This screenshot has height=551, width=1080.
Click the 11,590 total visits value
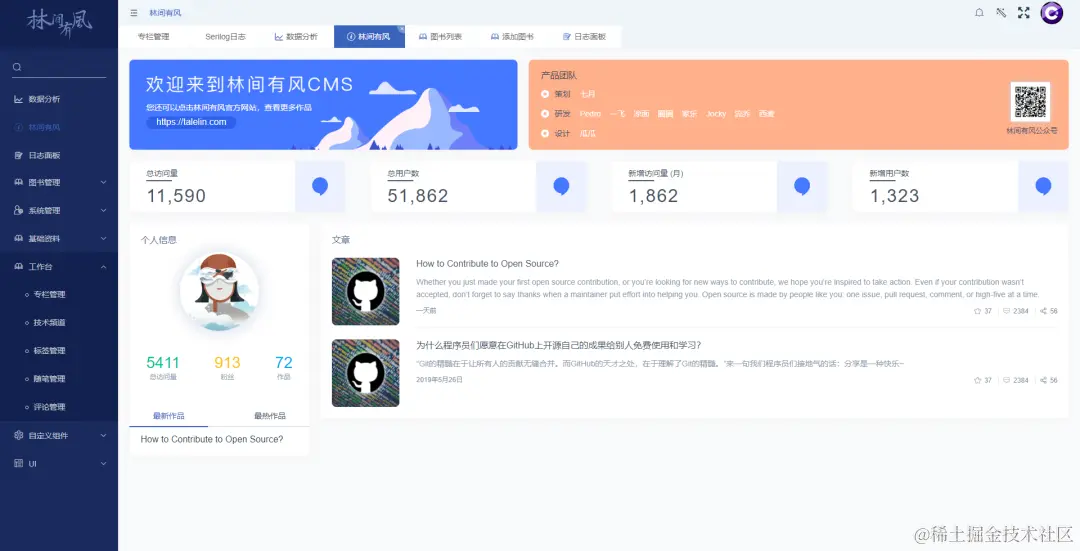pyautogui.click(x=176, y=196)
